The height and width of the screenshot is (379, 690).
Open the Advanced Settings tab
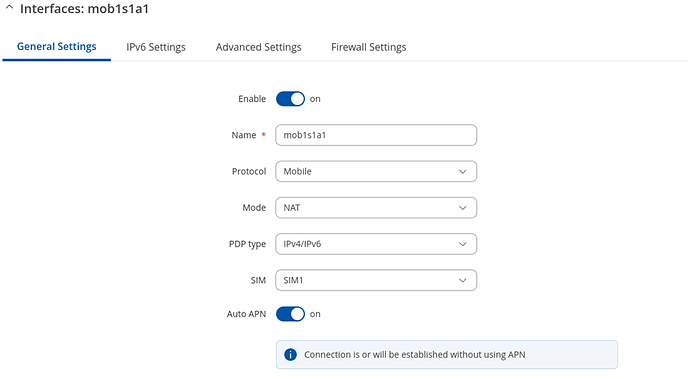258,47
